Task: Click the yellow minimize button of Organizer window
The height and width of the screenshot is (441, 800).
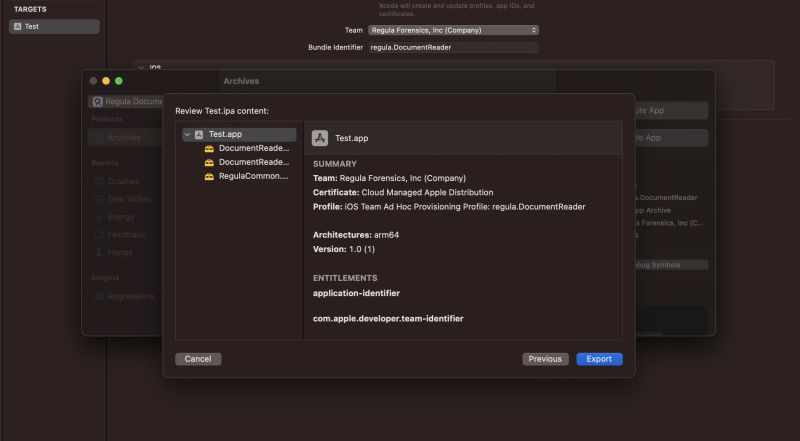Action: (106, 81)
